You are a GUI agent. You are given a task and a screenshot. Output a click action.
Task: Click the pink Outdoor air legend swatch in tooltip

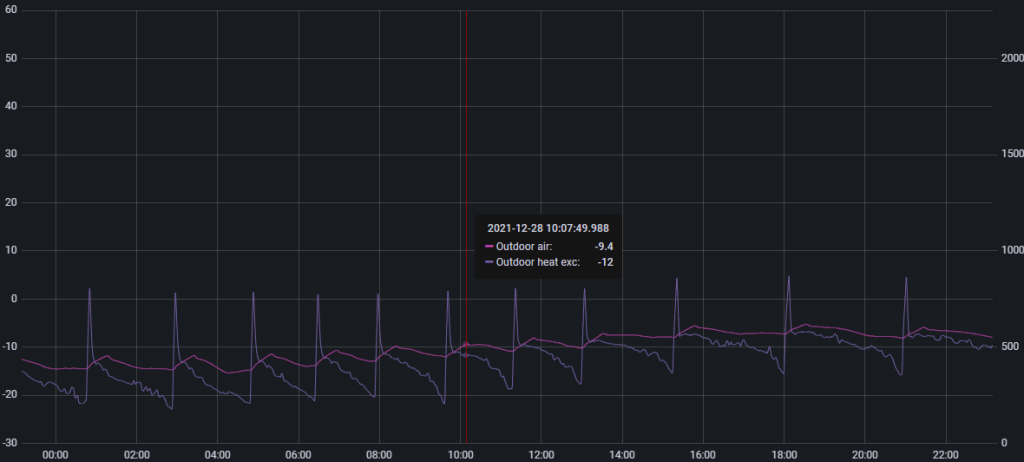(489, 245)
